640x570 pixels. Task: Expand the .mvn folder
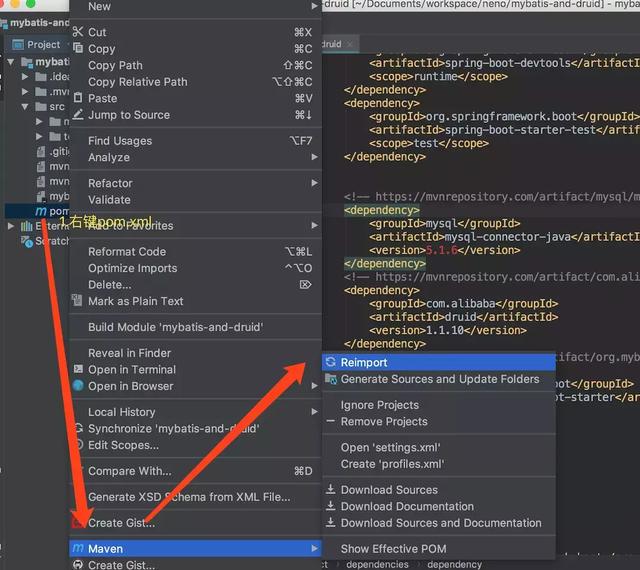point(25,91)
